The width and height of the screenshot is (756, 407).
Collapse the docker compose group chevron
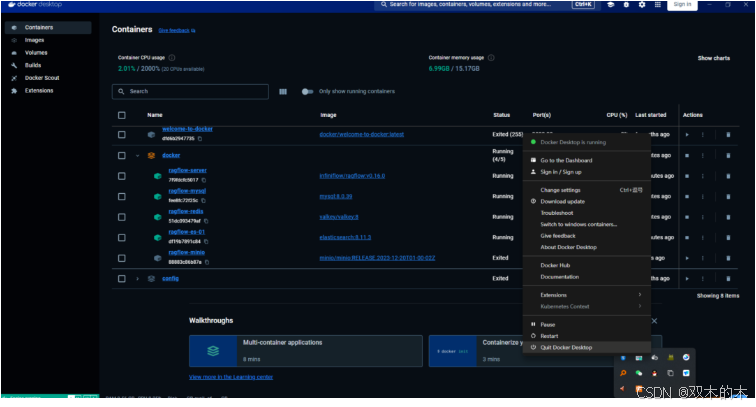137,155
